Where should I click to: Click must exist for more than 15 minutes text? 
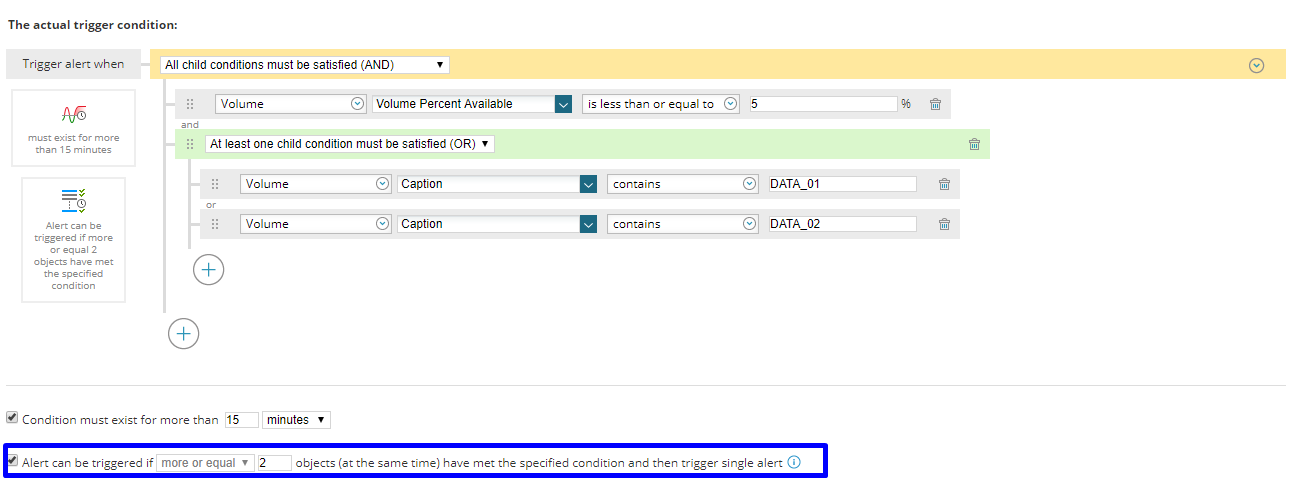pos(73,144)
